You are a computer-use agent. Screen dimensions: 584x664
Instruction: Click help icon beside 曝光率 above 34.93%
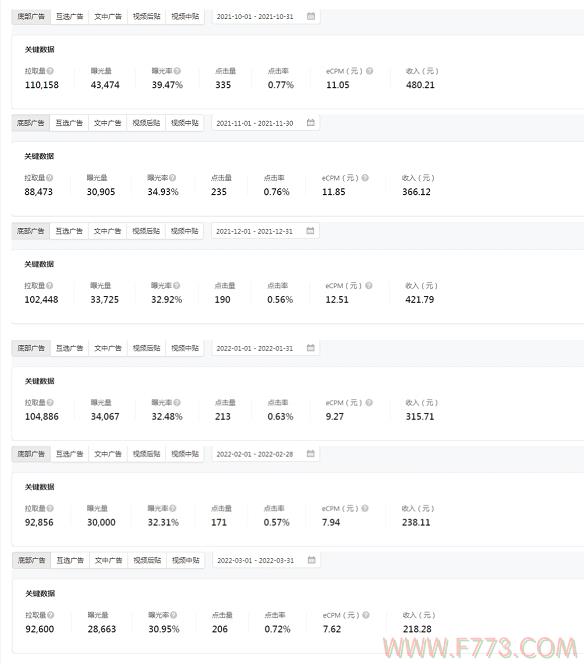pyautogui.click(x=172, y=177)
